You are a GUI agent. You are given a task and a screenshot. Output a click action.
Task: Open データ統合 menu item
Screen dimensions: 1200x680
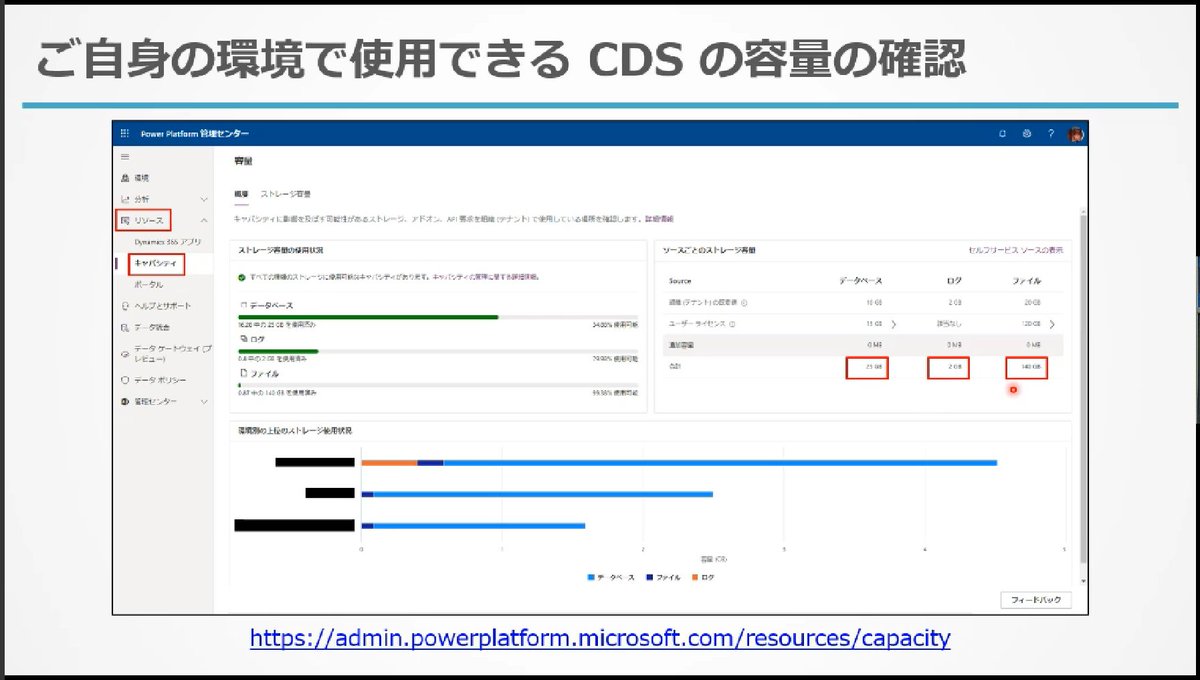(152, 328)
